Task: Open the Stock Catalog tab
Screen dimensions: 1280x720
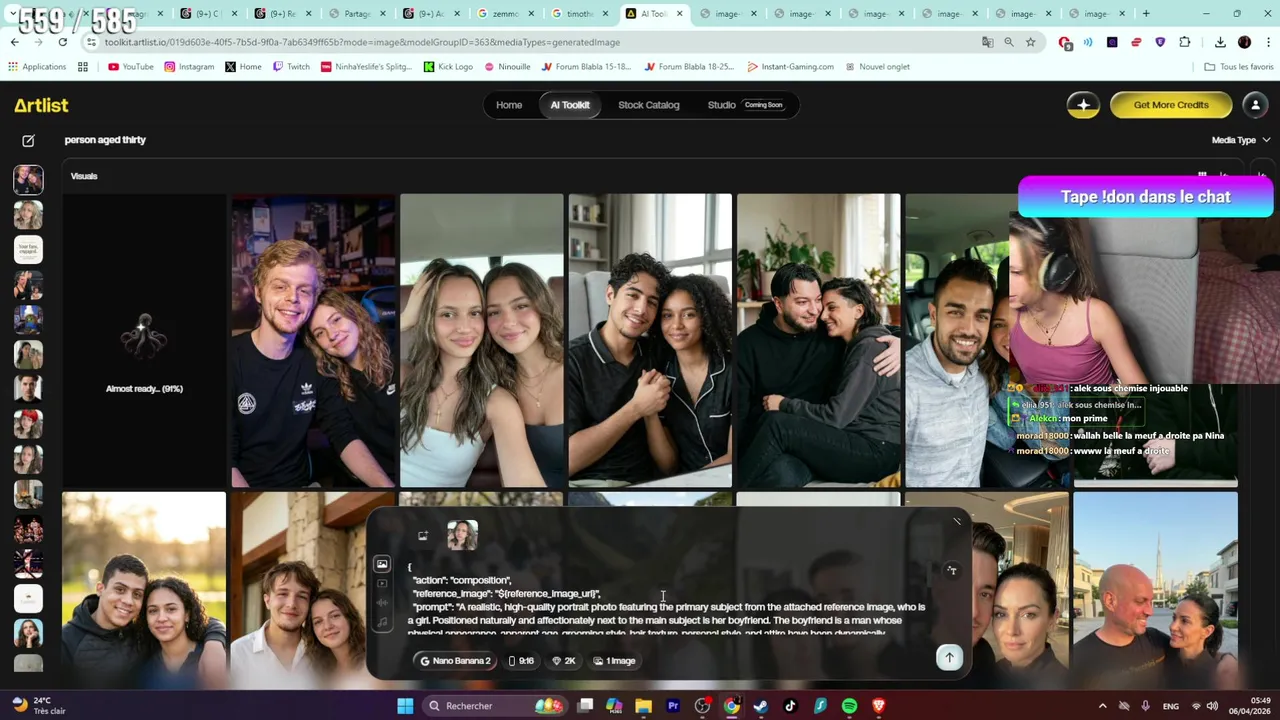Action: pos(648,105)
